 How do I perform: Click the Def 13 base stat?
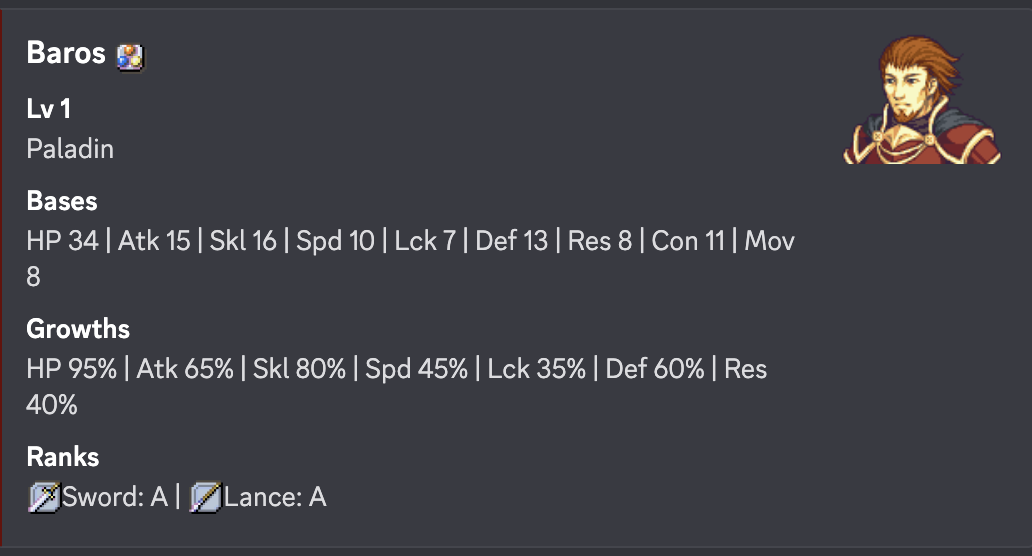tap(512, 241)
